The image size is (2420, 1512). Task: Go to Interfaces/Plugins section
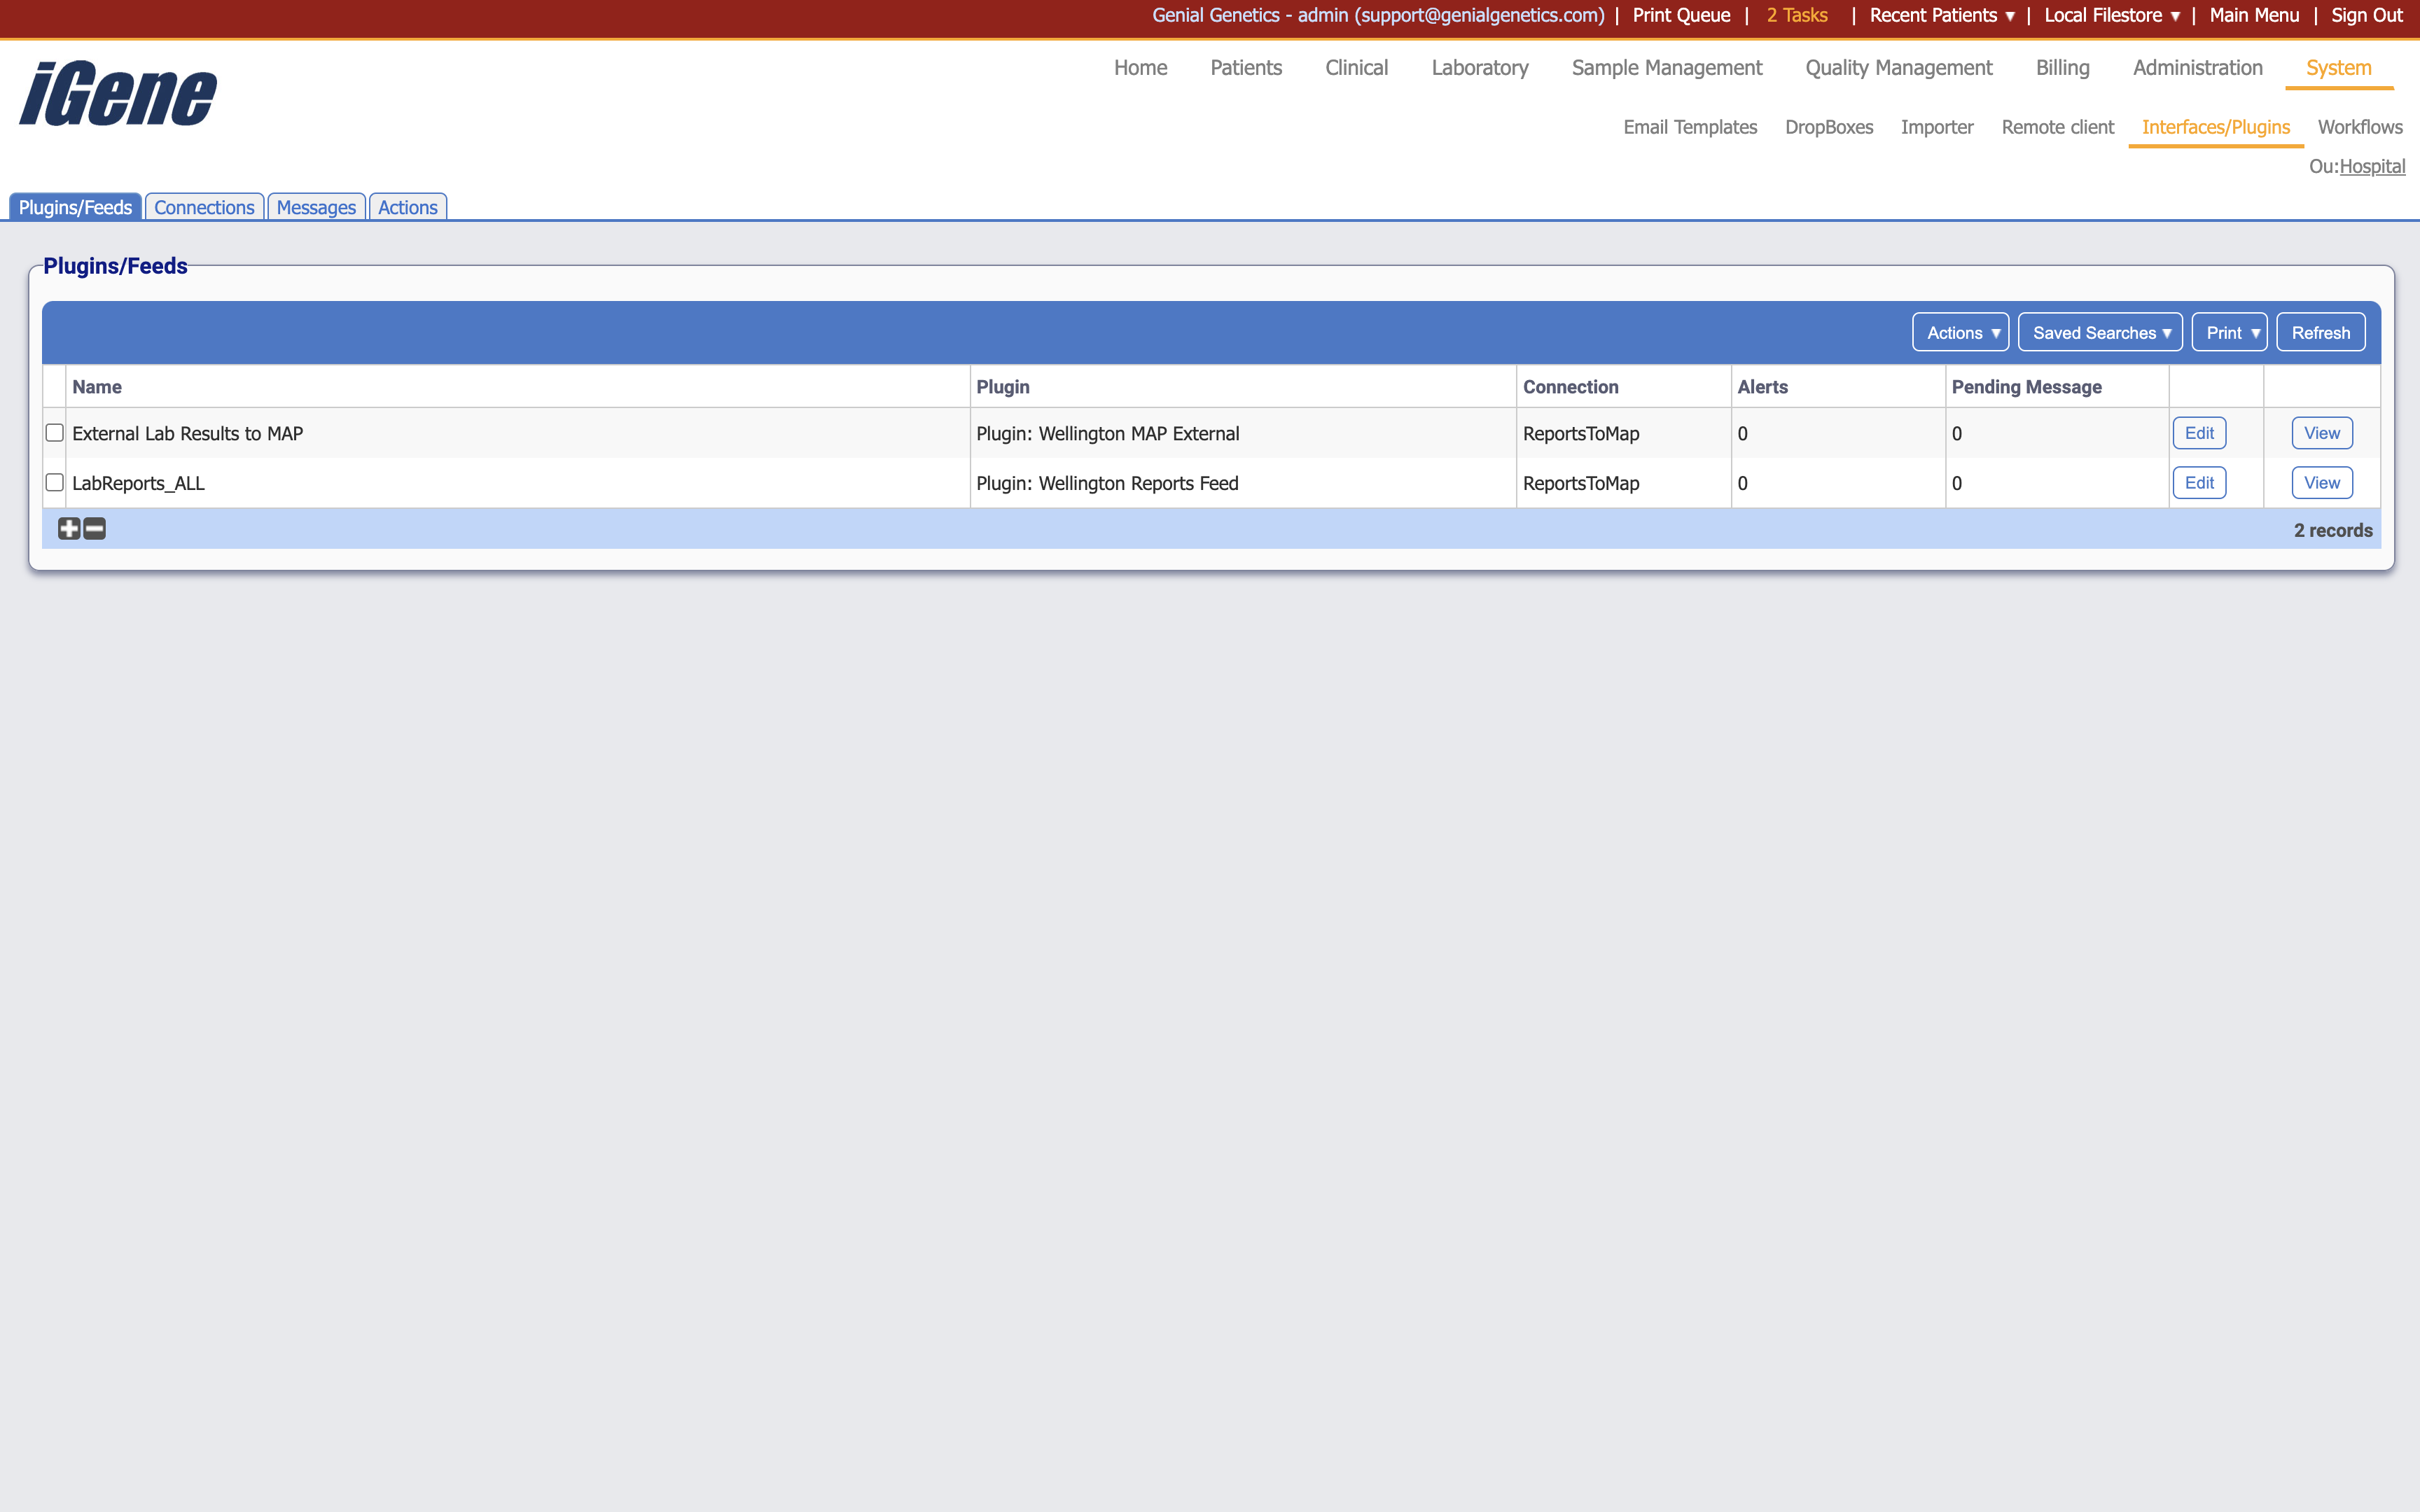click(2215, 127)
